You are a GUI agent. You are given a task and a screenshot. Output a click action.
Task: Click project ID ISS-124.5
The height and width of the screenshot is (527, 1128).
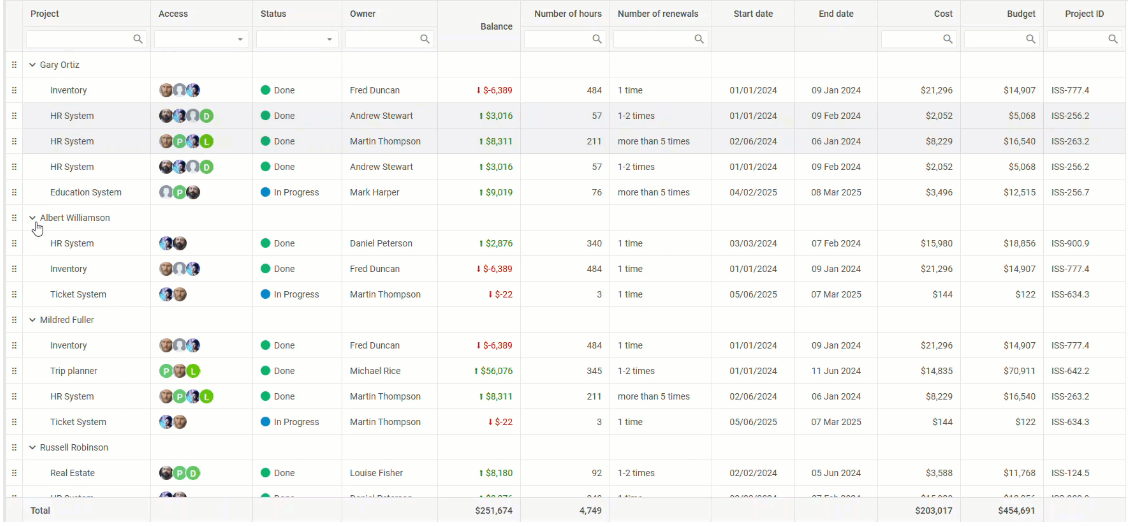[1070, 473]
